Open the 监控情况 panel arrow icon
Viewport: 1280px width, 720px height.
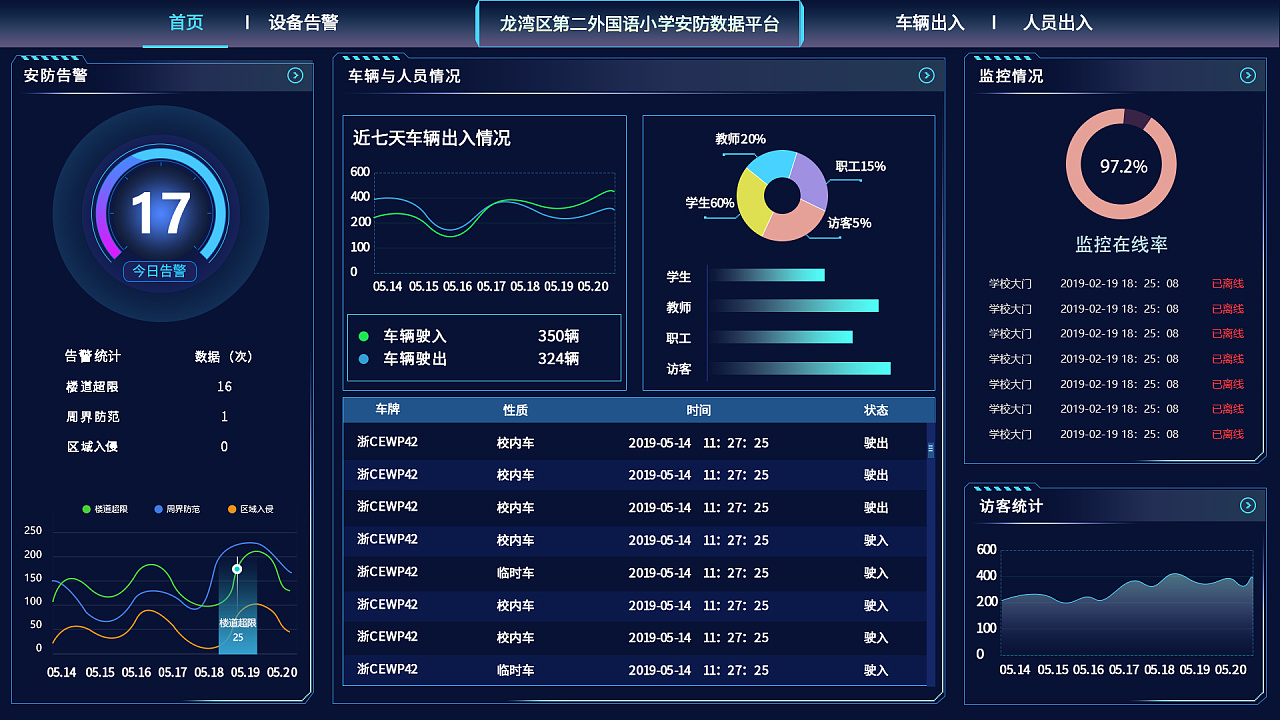1247,75
